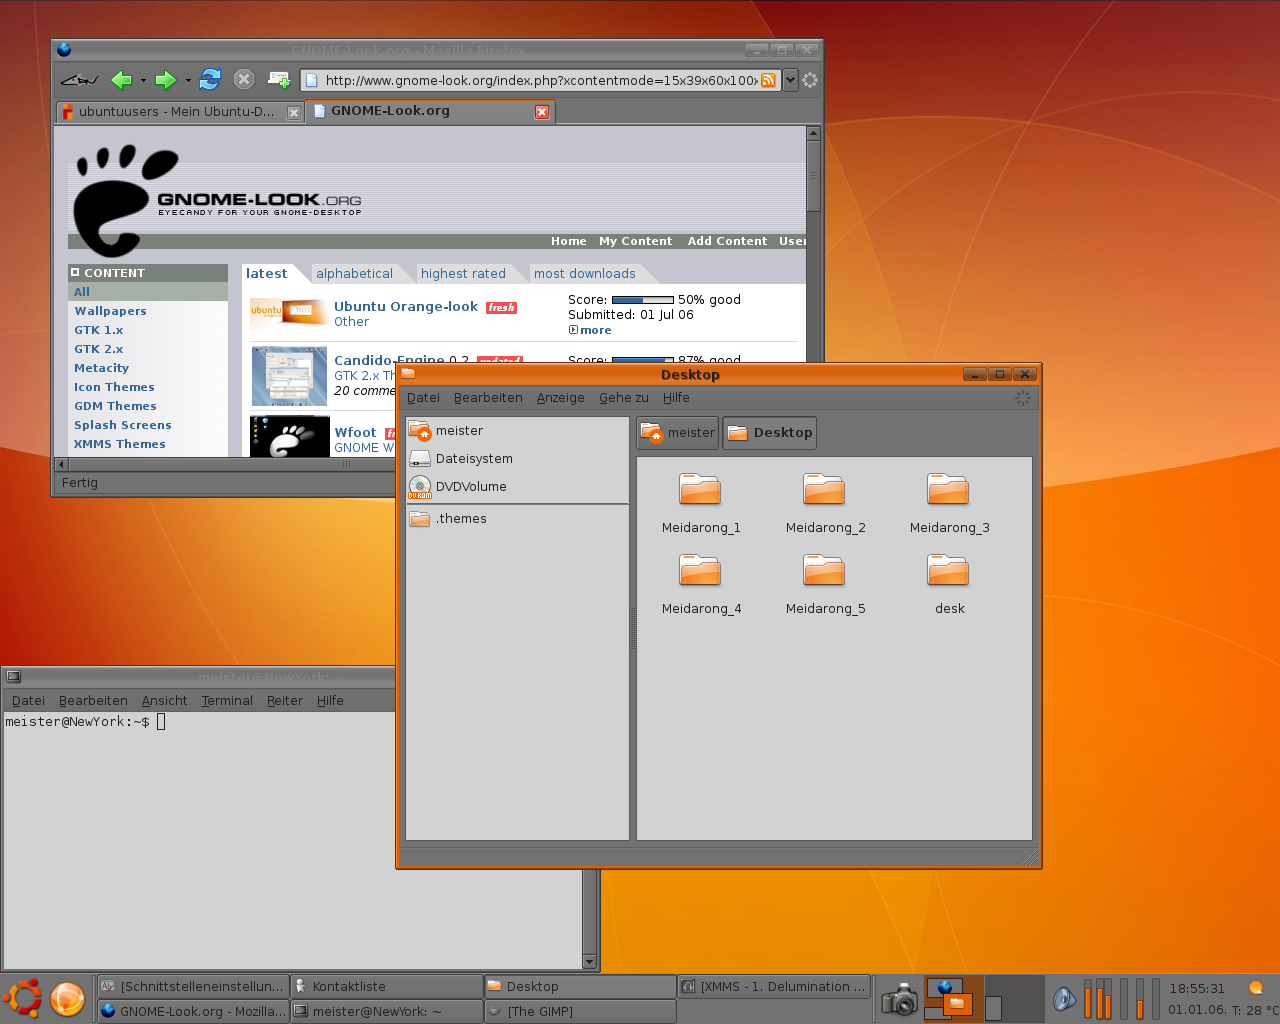Image resolution: width=1280 pixels, height=1024 pixels.
Task: Click the grey Stop loading button
Action: [243, 79]
